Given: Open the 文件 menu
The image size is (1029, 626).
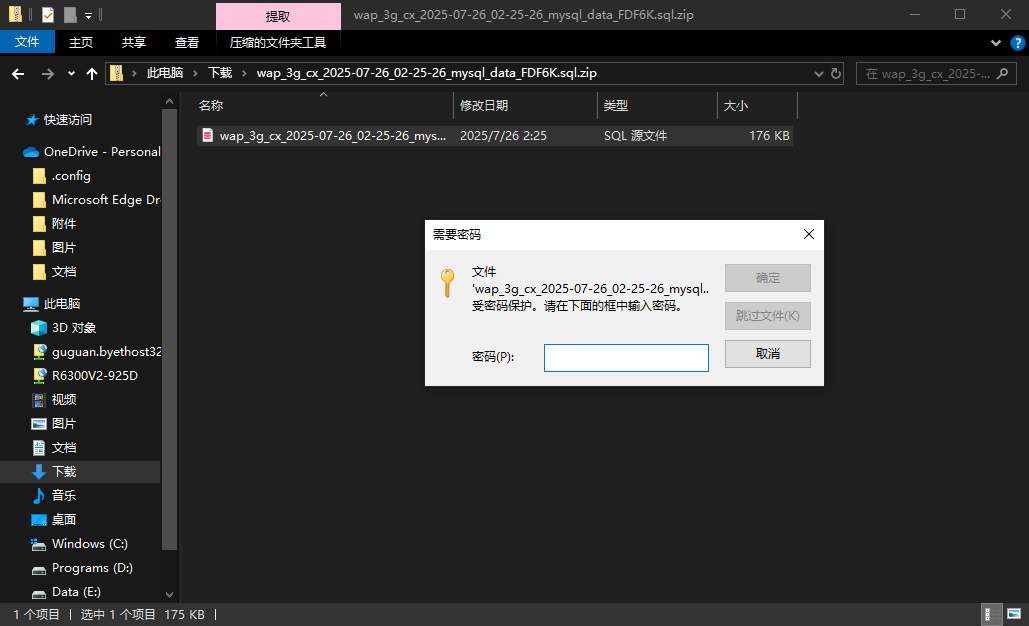Looking at the screenshot, I should click(x=27, y=43).
